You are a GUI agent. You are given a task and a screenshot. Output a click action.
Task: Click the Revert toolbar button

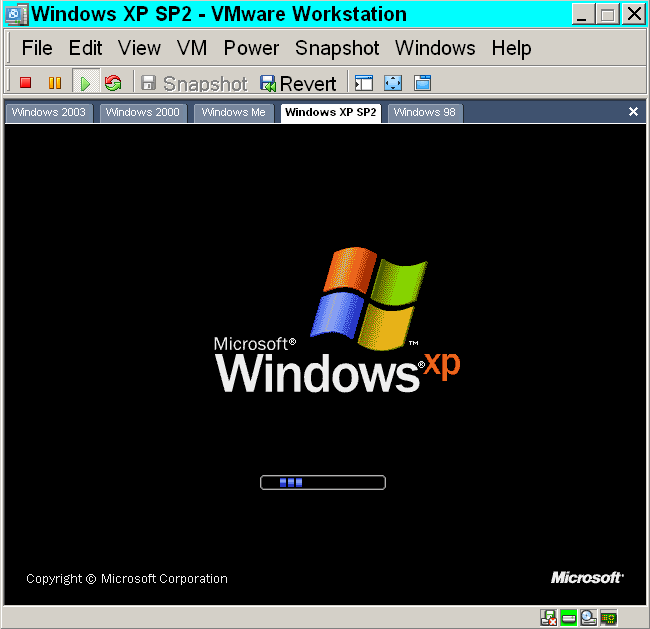click(x=298, y=83)
